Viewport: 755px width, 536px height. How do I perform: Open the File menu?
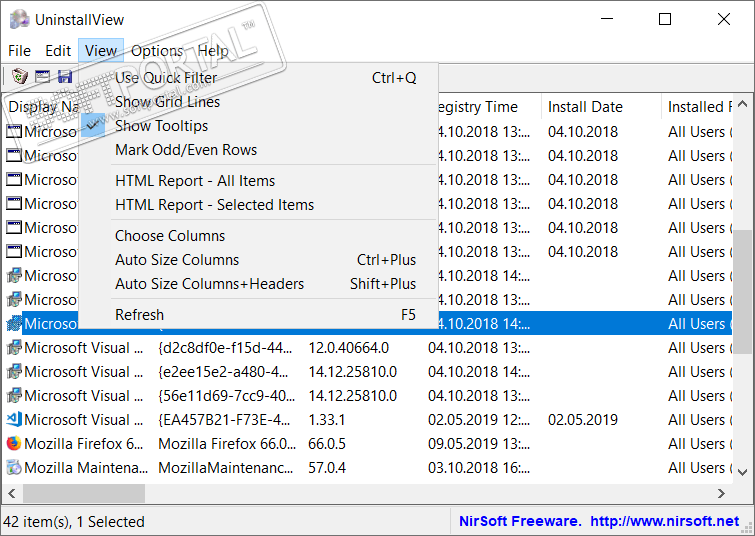pyautogui.click(x=20, y=51)
